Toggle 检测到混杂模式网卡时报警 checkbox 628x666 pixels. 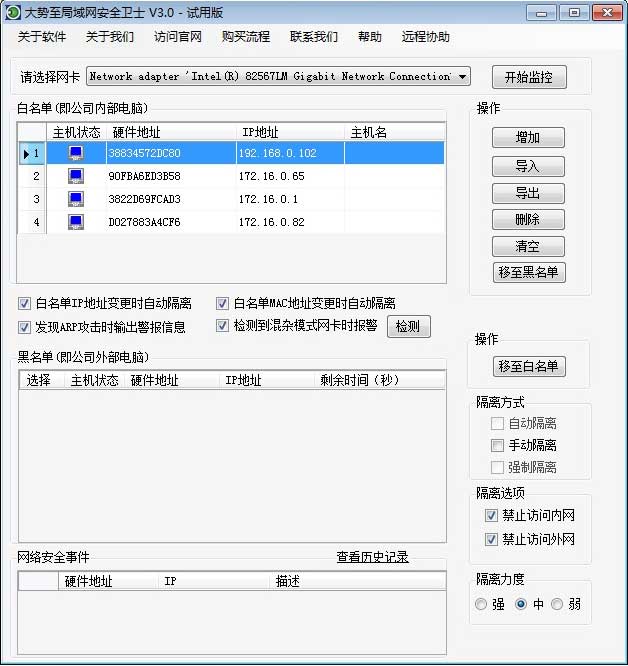coord(222,326)
